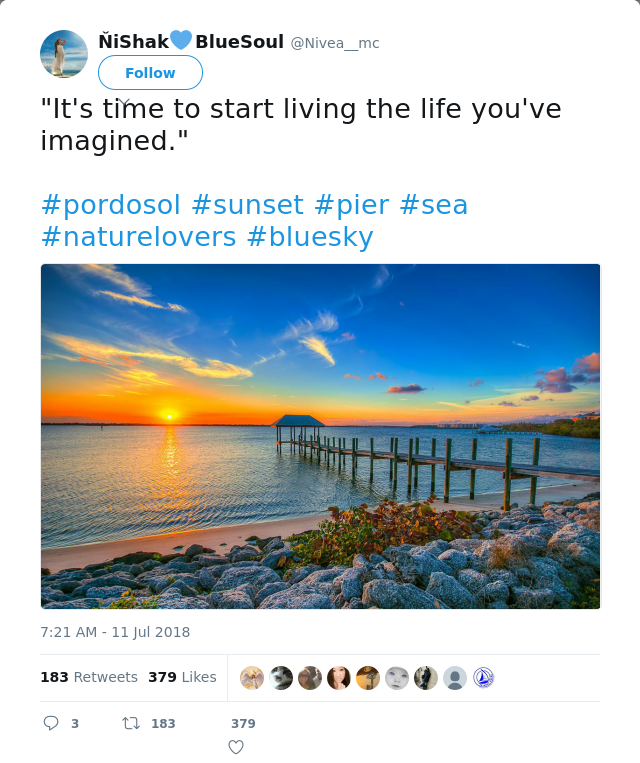This screenshot has width=640, height=763.
Task: Open the #sea hashtag link
Action: [434, 204]
